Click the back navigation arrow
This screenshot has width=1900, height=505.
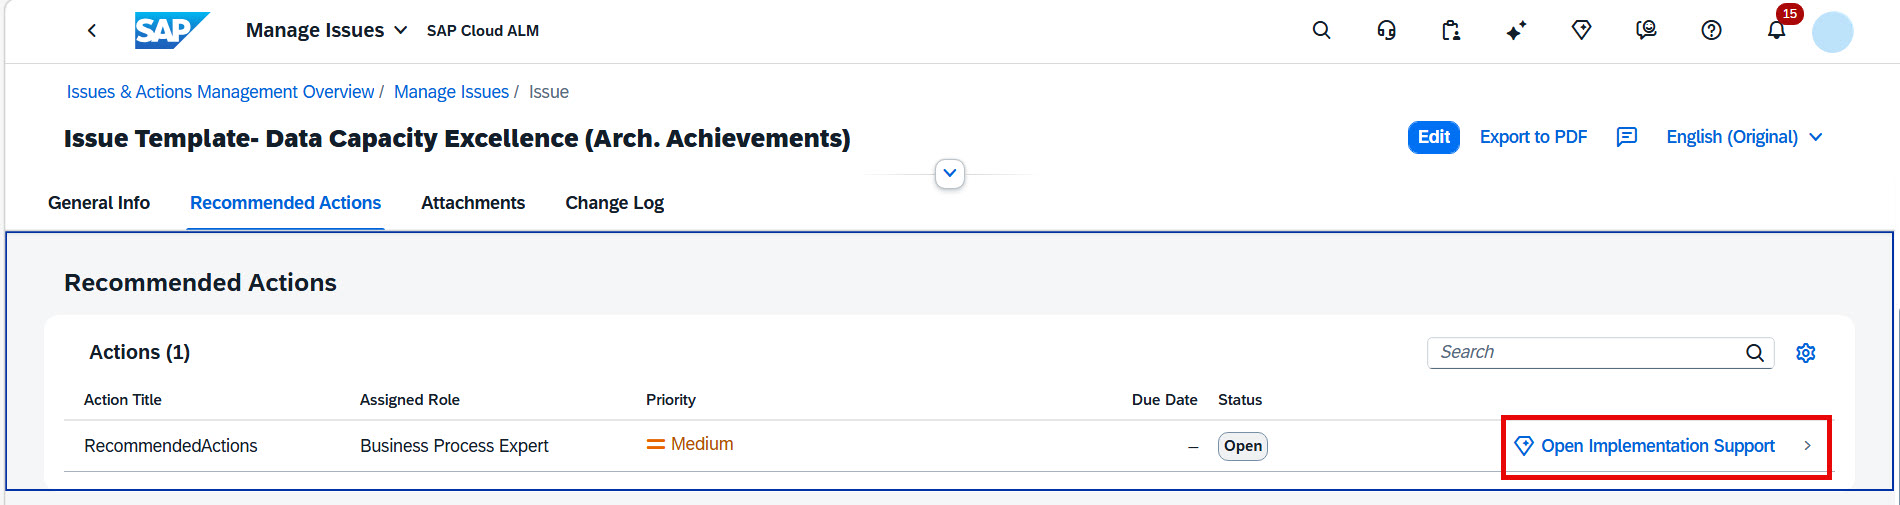(92, 31)
